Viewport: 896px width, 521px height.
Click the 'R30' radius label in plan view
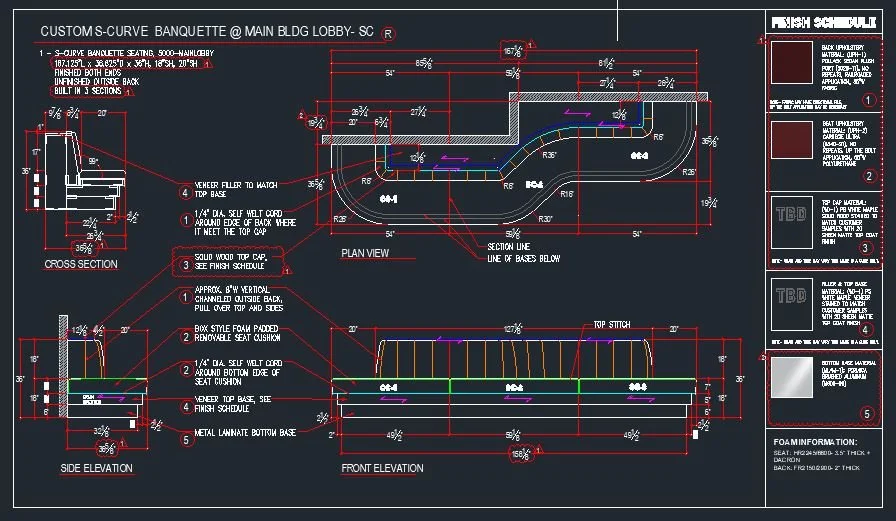pyautogui.click(x=545, y=219)
